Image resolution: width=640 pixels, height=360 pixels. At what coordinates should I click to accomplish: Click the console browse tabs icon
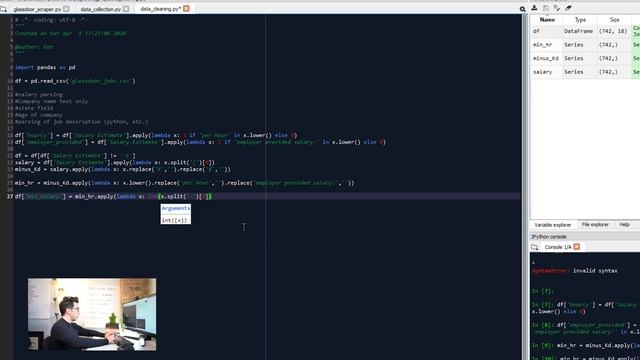535,247
